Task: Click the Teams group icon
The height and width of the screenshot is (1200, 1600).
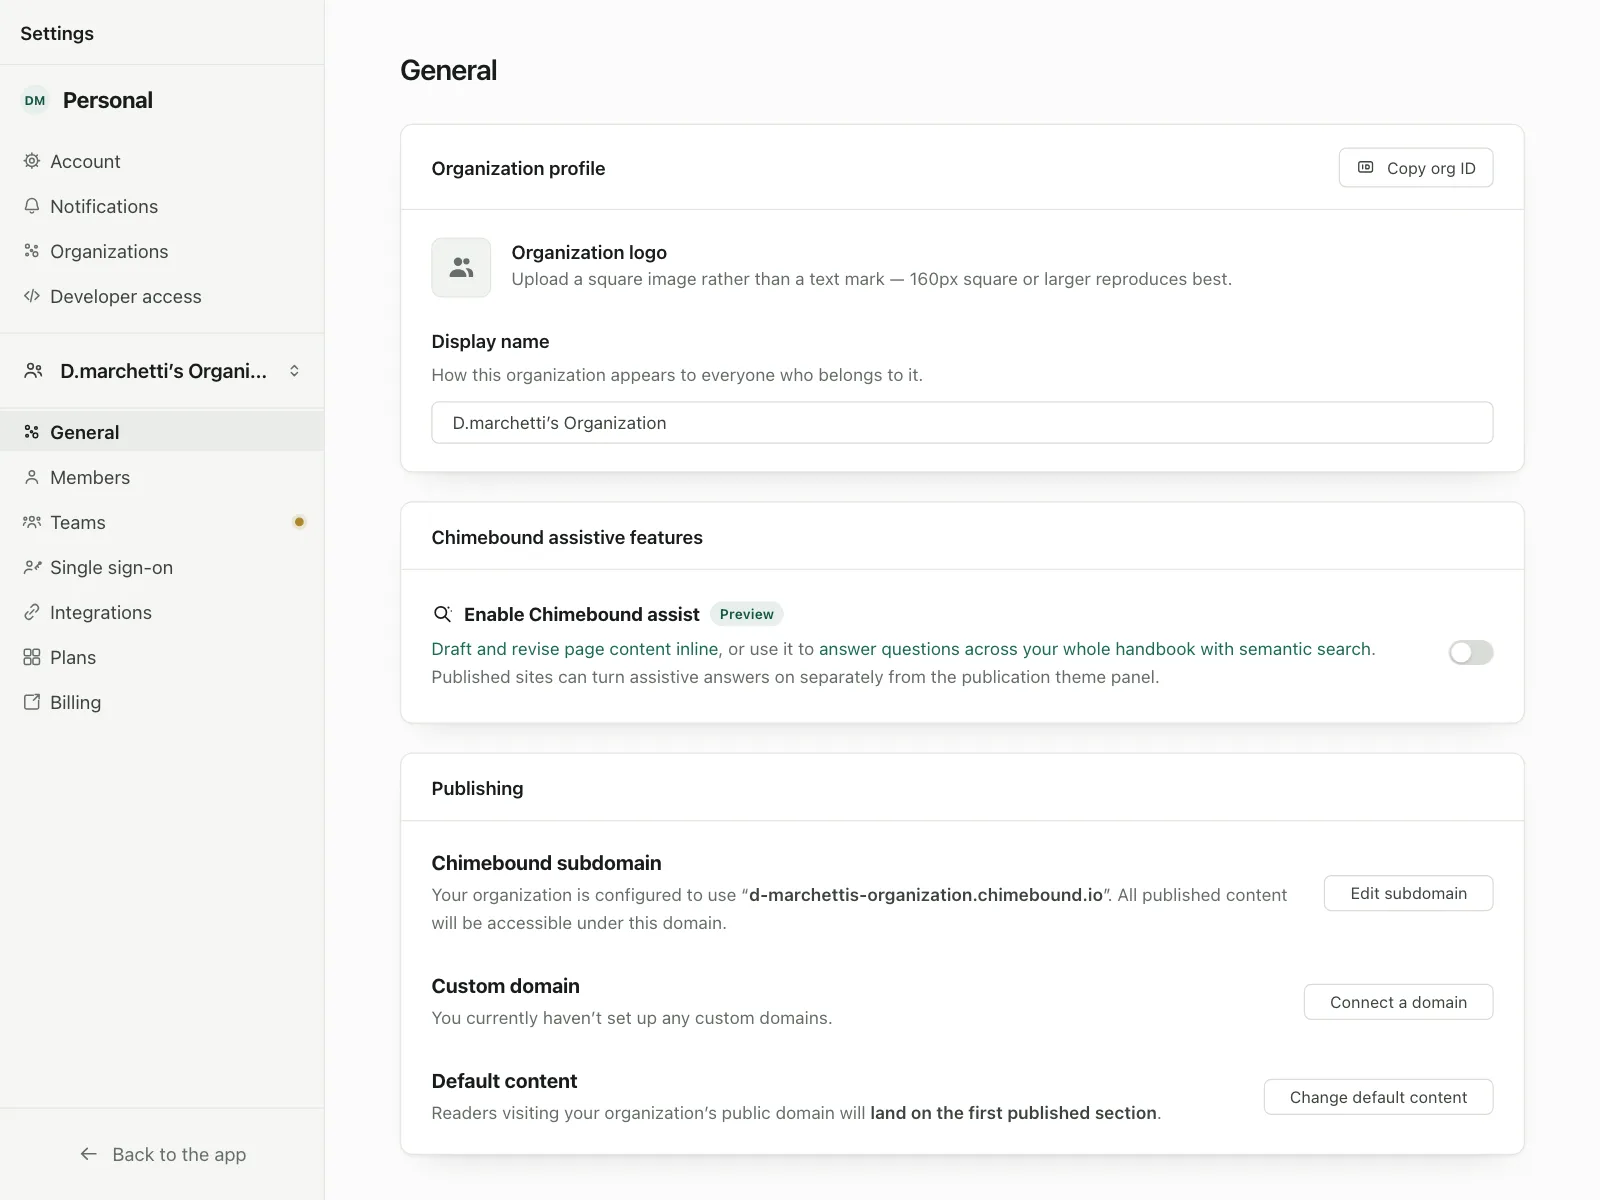Action: [32, 522]
